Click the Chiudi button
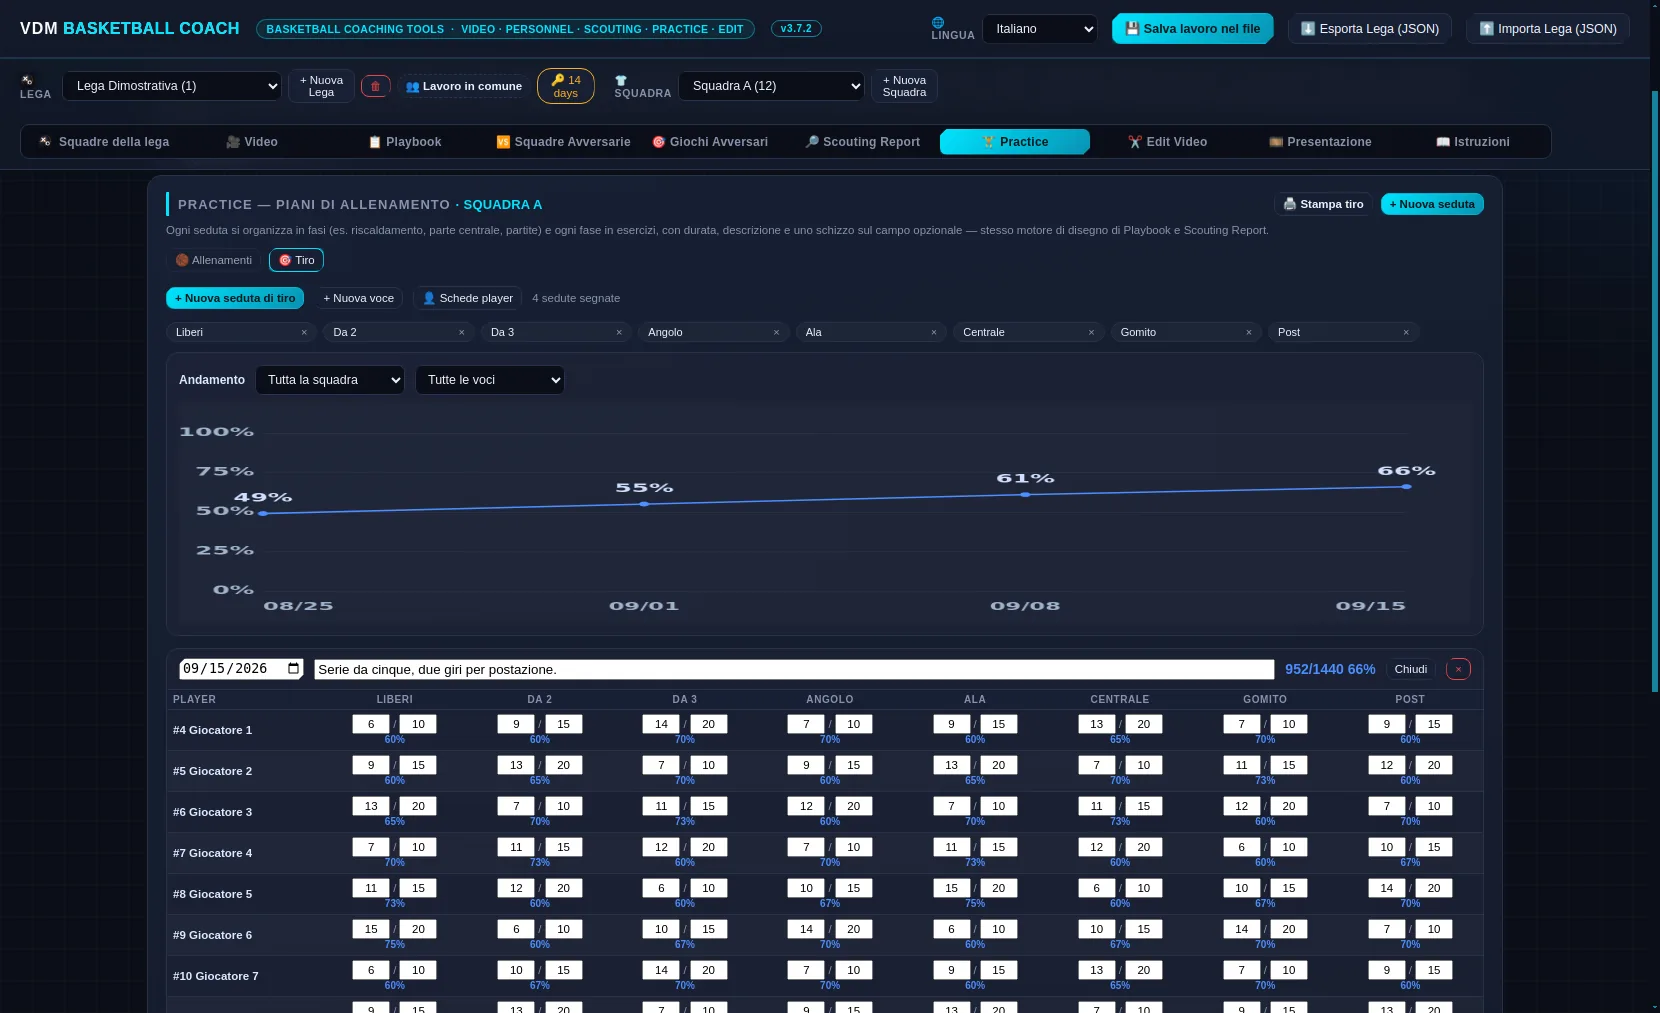The height and width of the screenshot is (1013, 1660). [1411, 669]
